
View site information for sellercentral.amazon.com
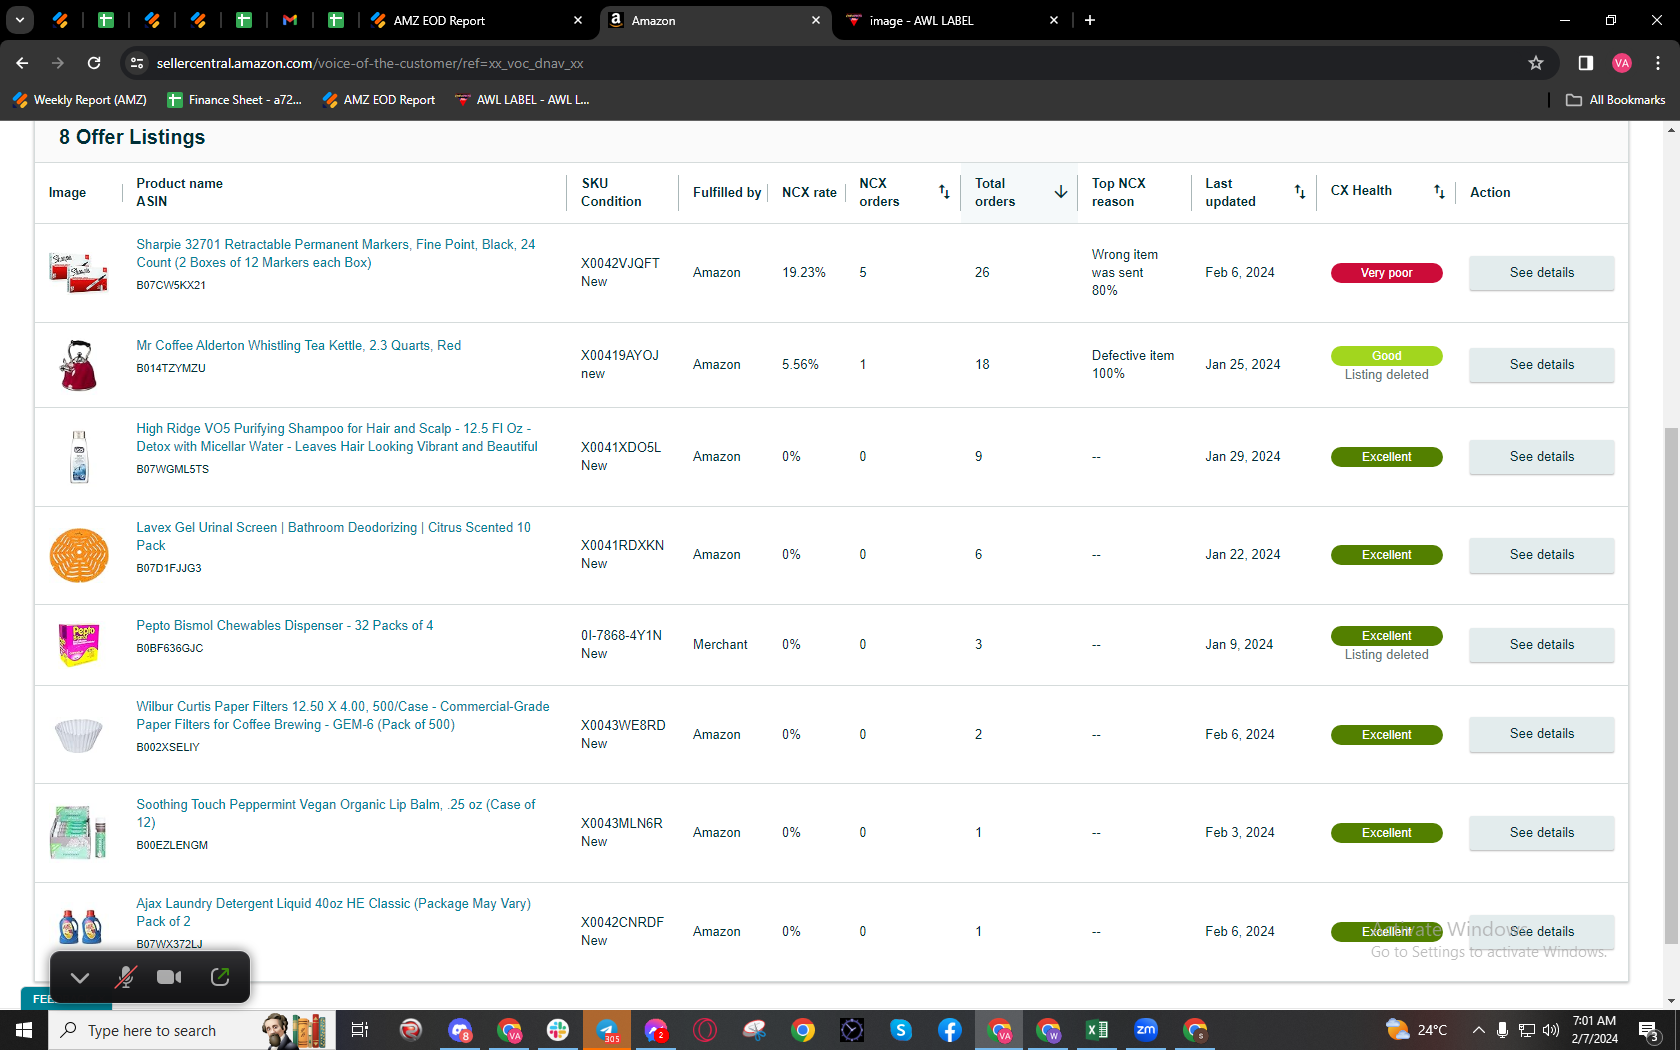(x=137, y=63)
